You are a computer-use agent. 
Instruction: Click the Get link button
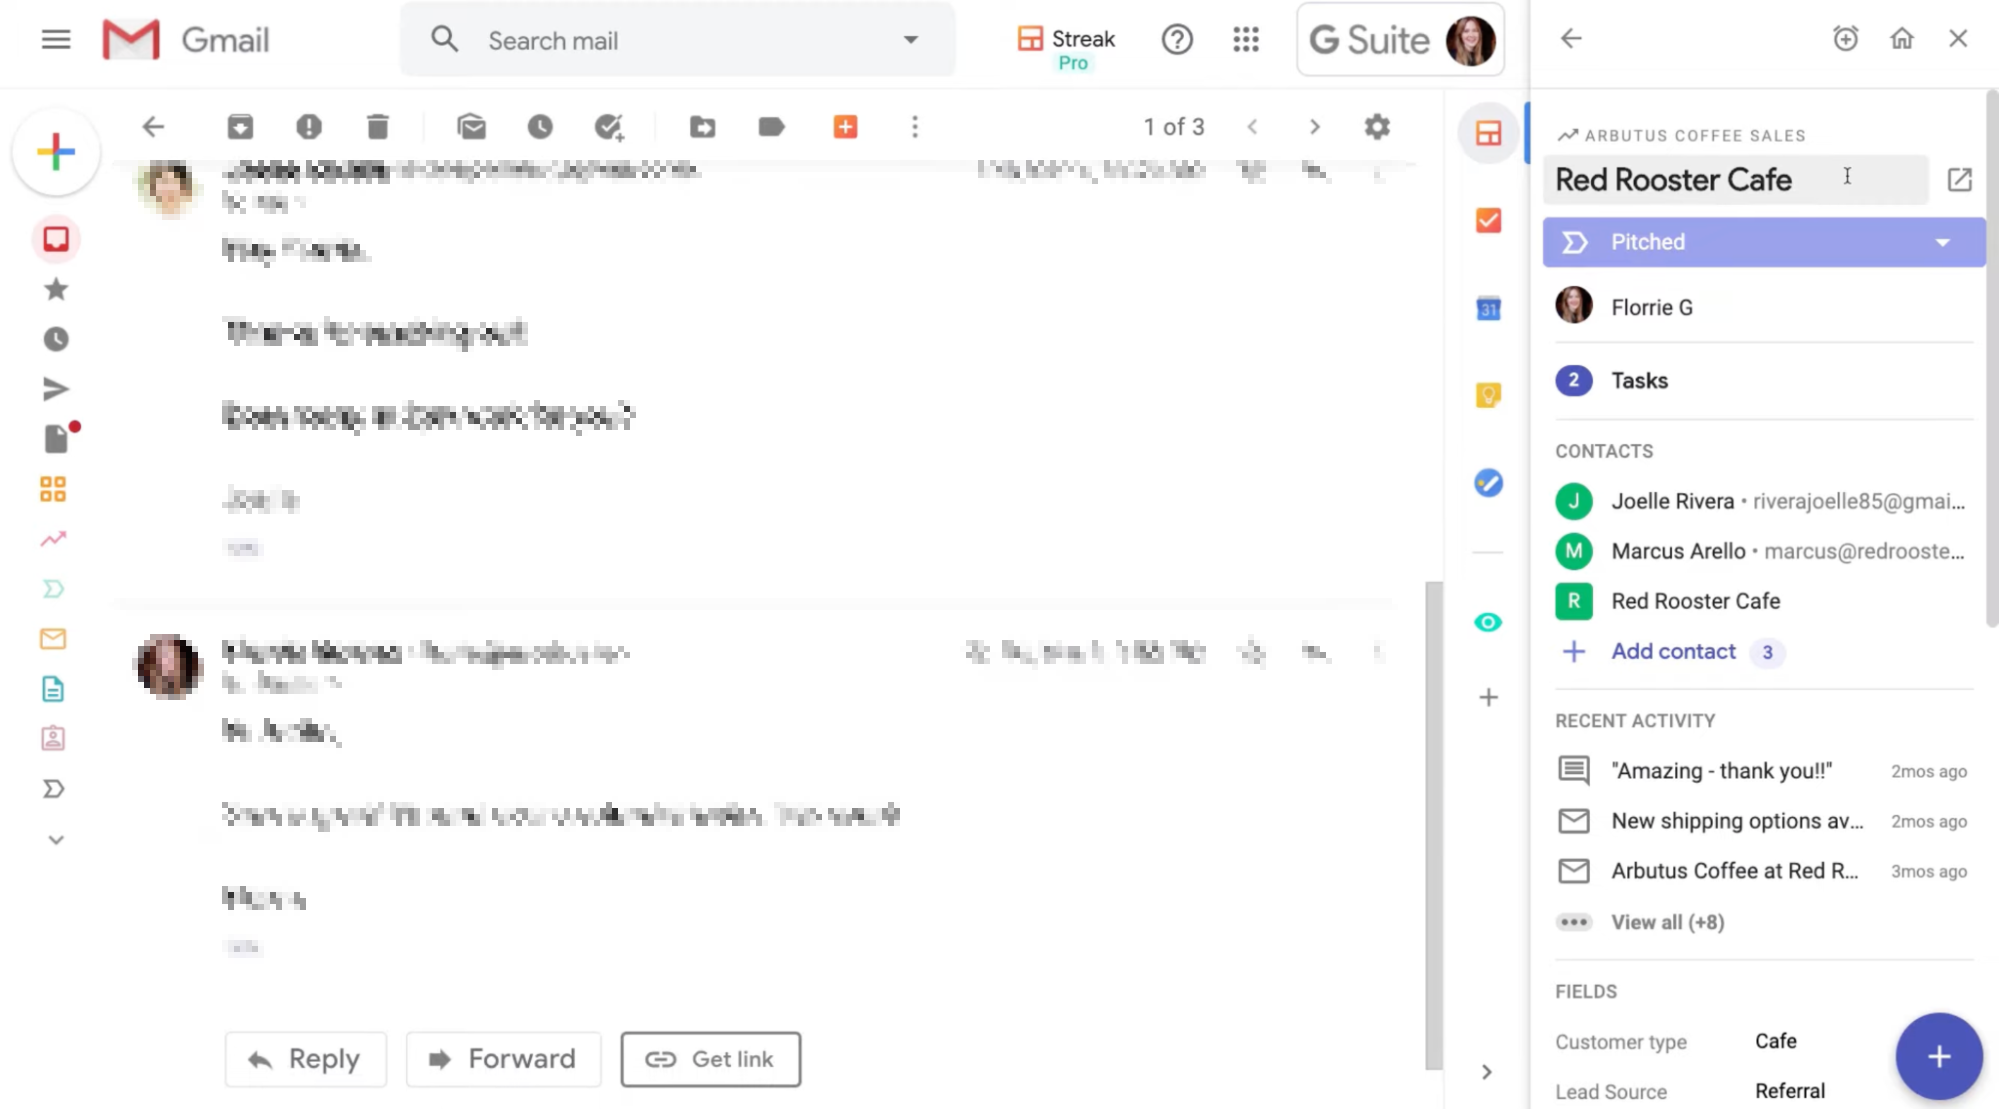pos(710,1059)
